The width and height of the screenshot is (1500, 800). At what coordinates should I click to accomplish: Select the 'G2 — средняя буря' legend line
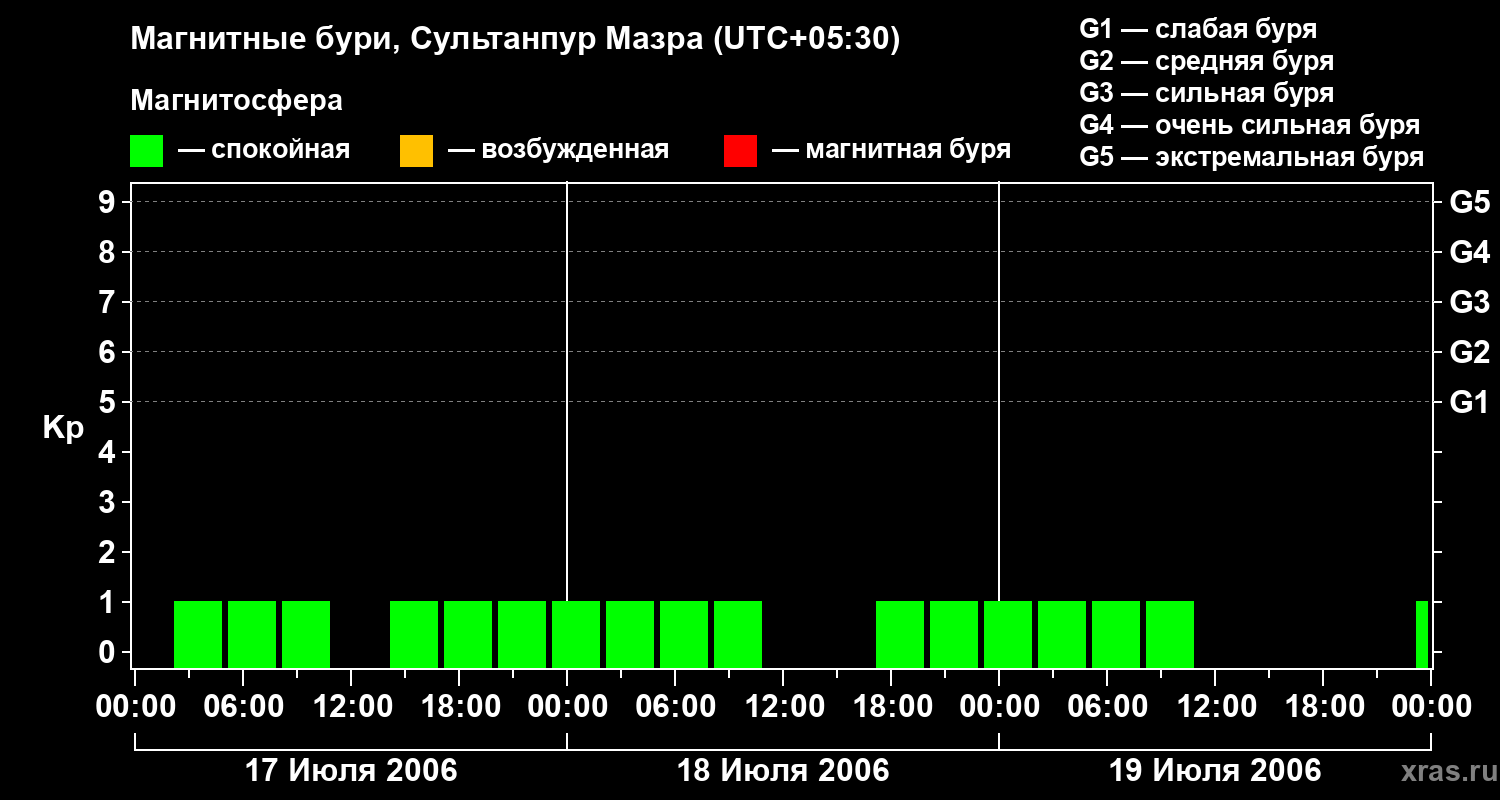1206,61
